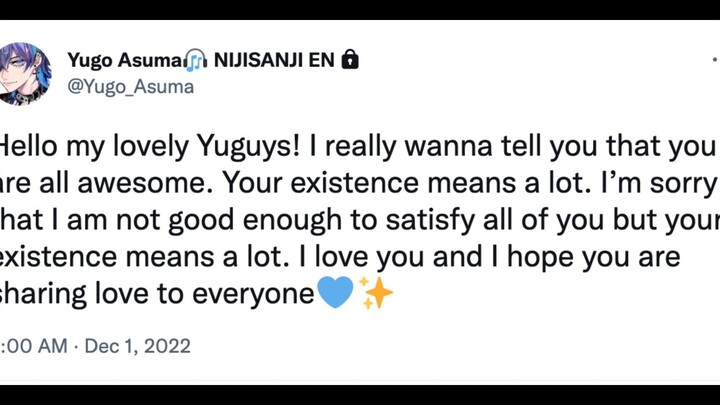Click the tweet's AM timestamp

pos(34,347)
